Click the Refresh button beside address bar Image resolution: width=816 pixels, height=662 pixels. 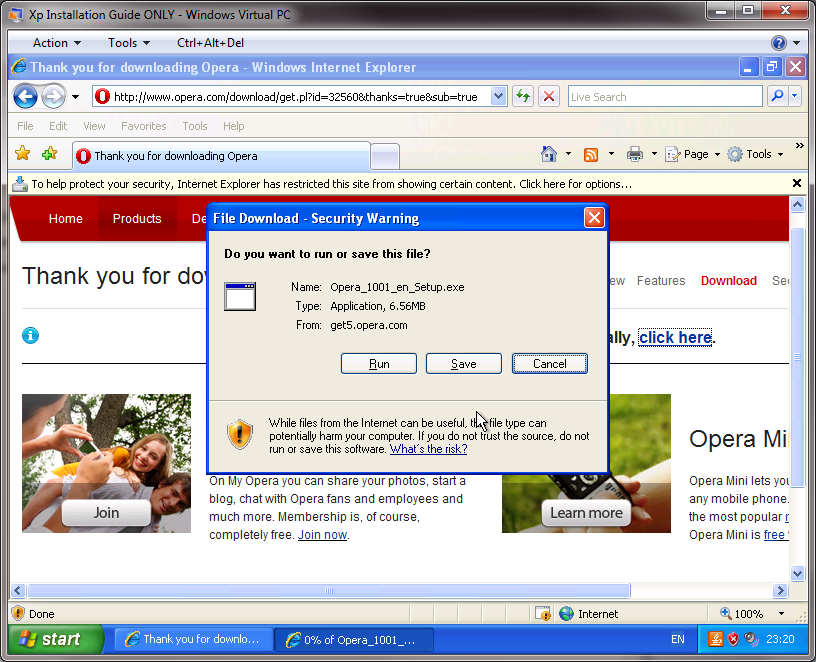(x=522, y=97)
